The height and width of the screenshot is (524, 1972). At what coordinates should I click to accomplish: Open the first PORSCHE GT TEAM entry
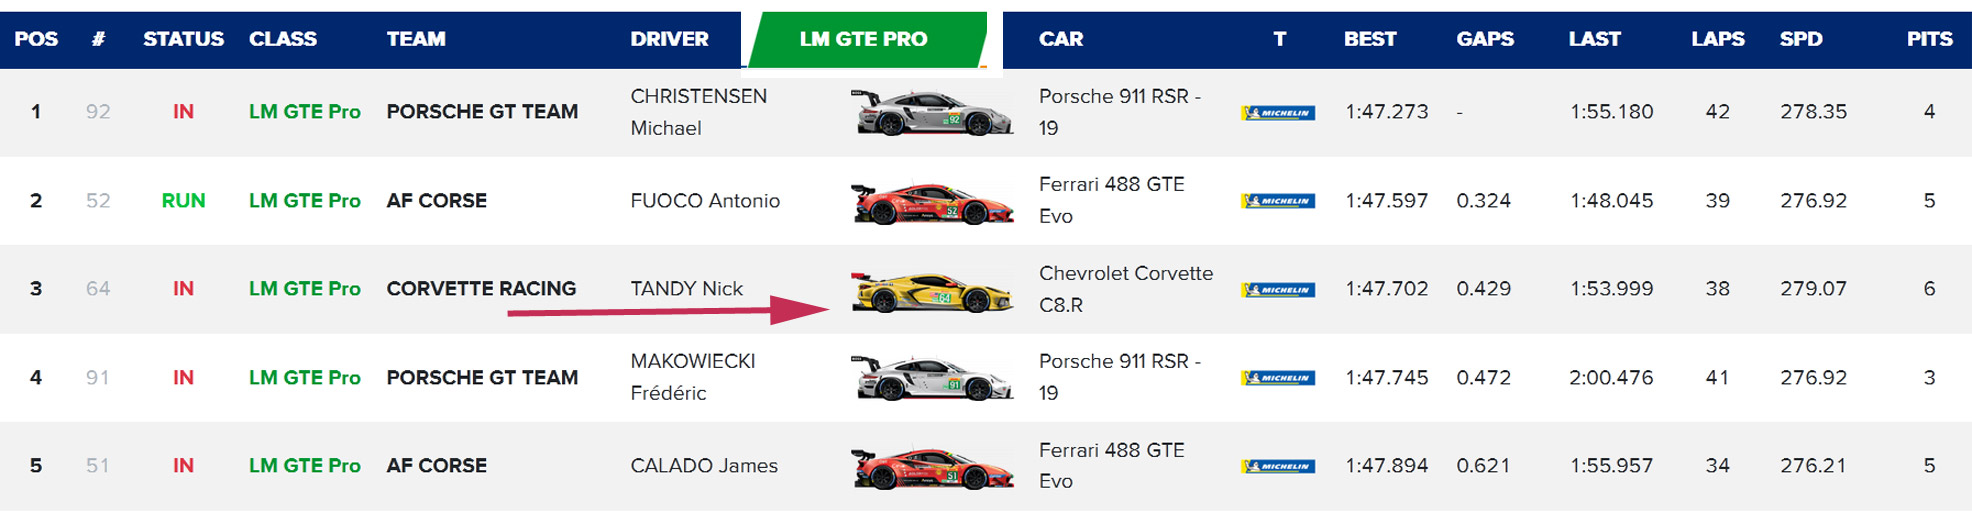(482, 112)
